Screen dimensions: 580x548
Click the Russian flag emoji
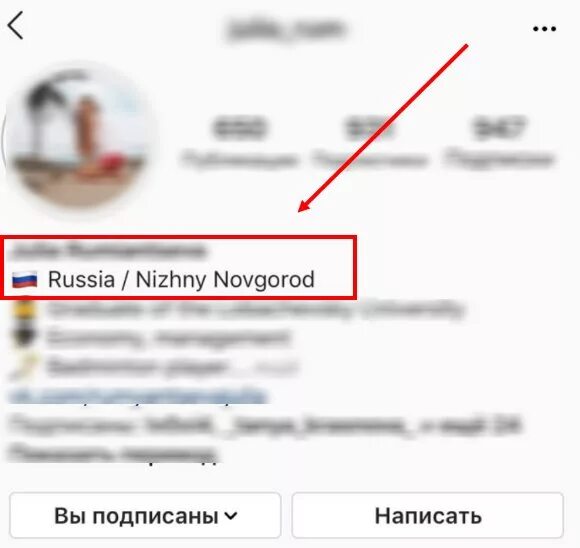coord(24,279)
